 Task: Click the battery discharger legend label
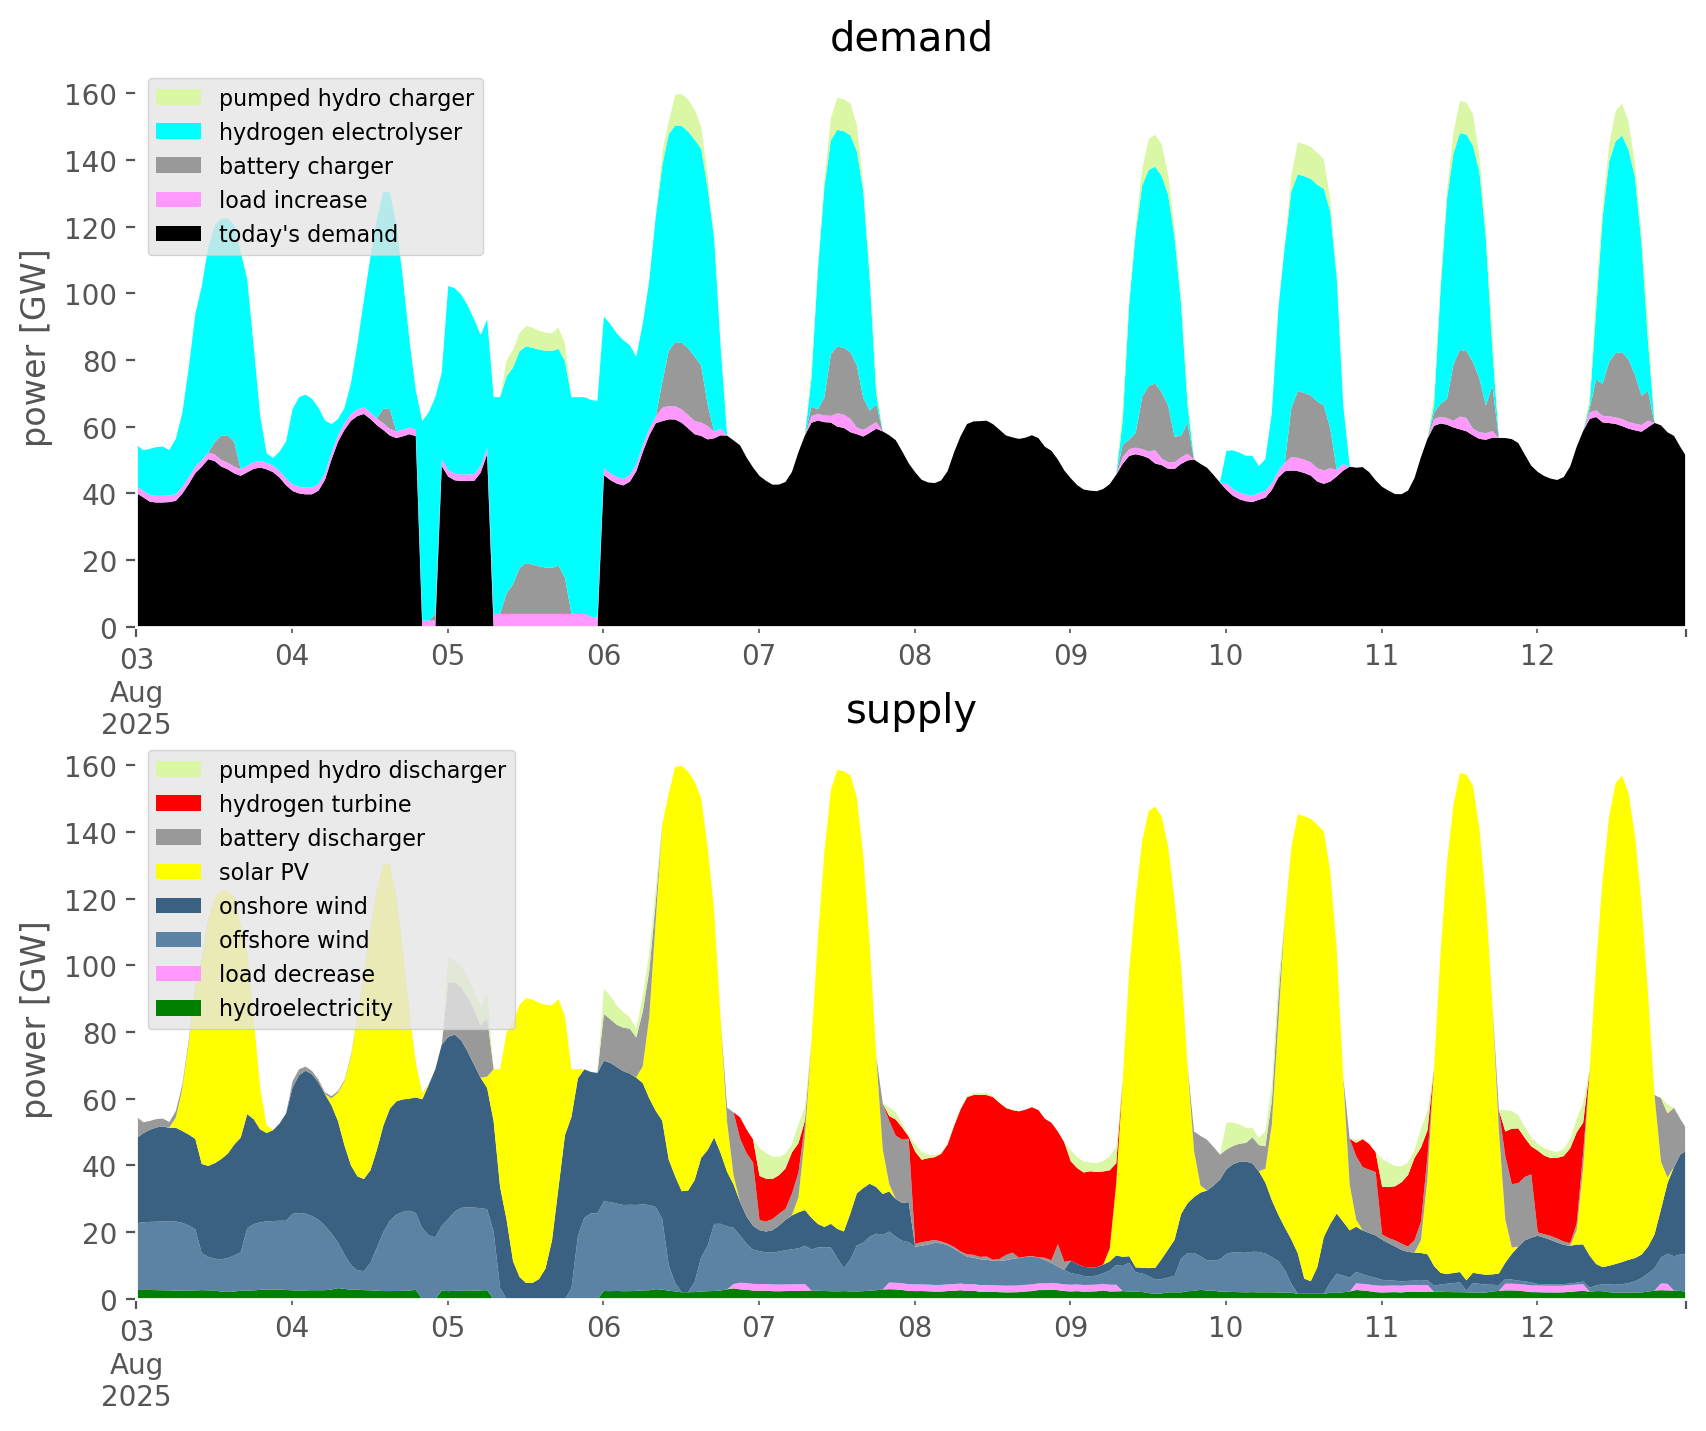click(321, 838)
